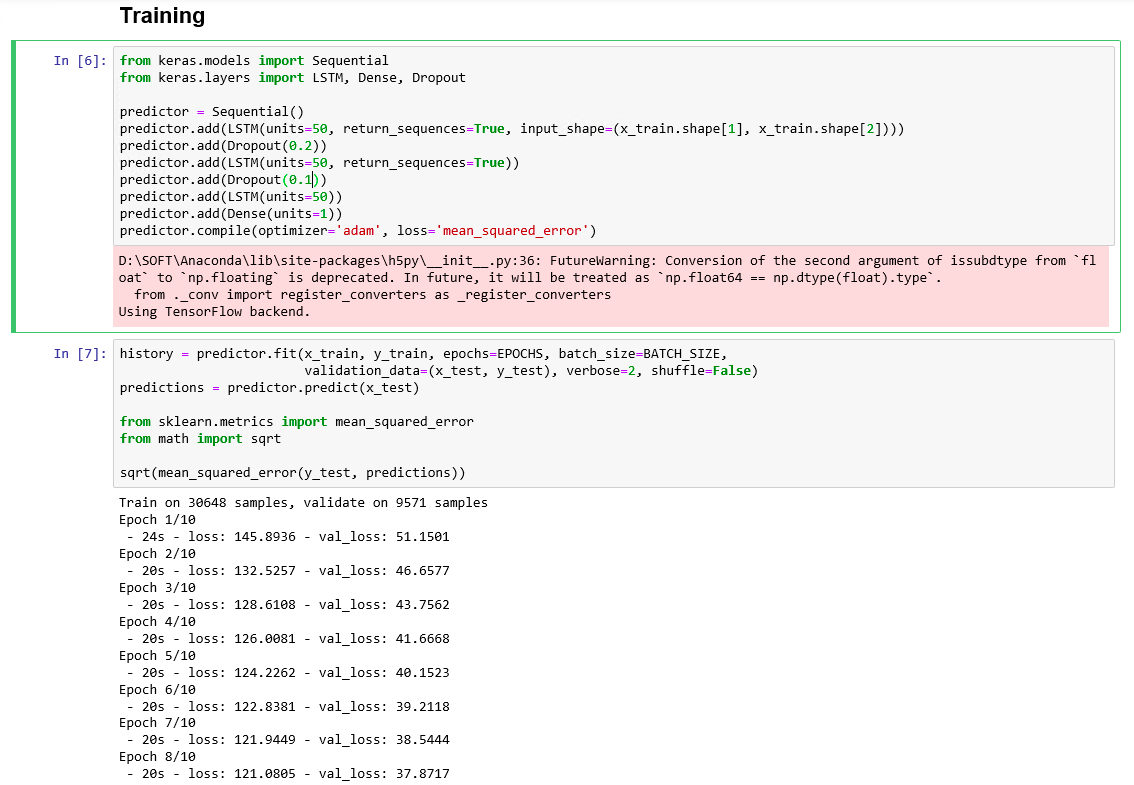Click 'from keras.models import Sequential' line
This screenshot has height=785, width=1134.
tap(254, 61)
